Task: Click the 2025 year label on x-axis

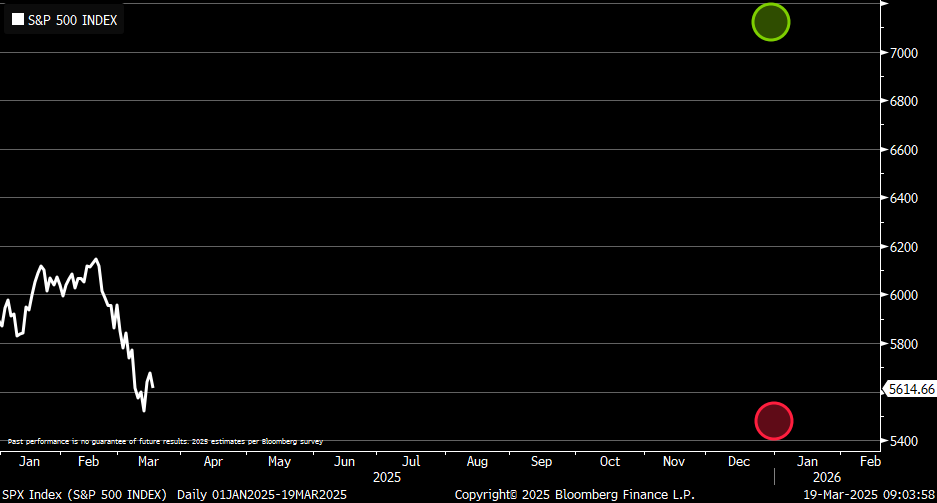Action: [386, 478]
